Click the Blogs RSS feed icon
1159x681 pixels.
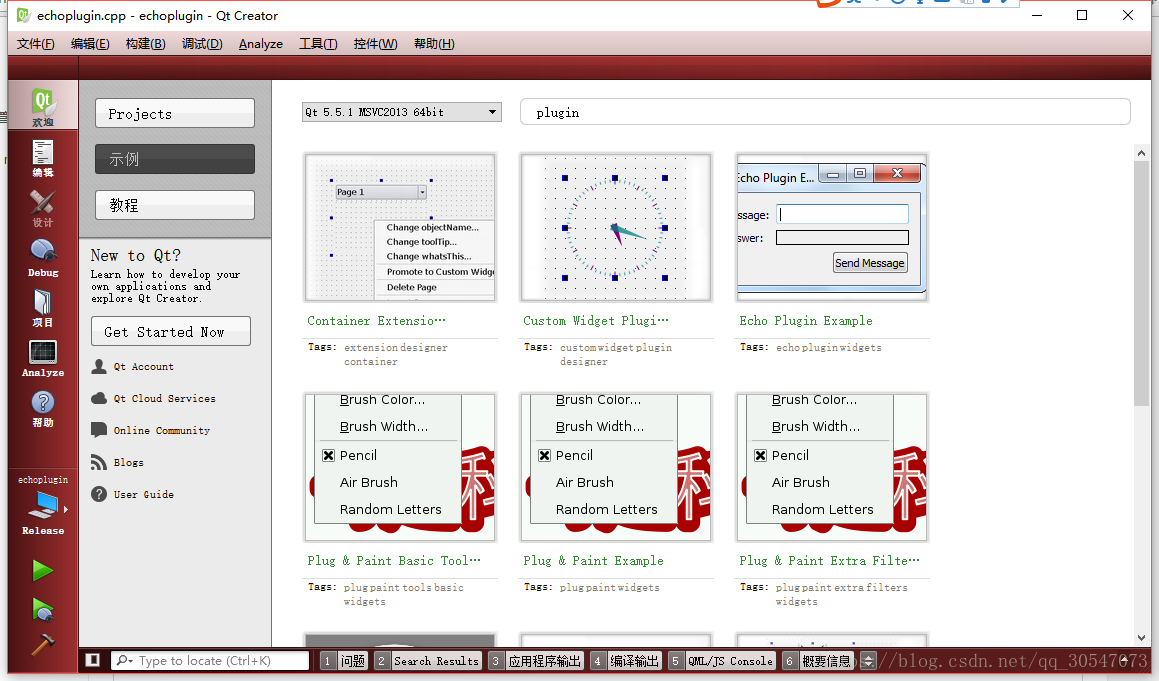point(99,462)
